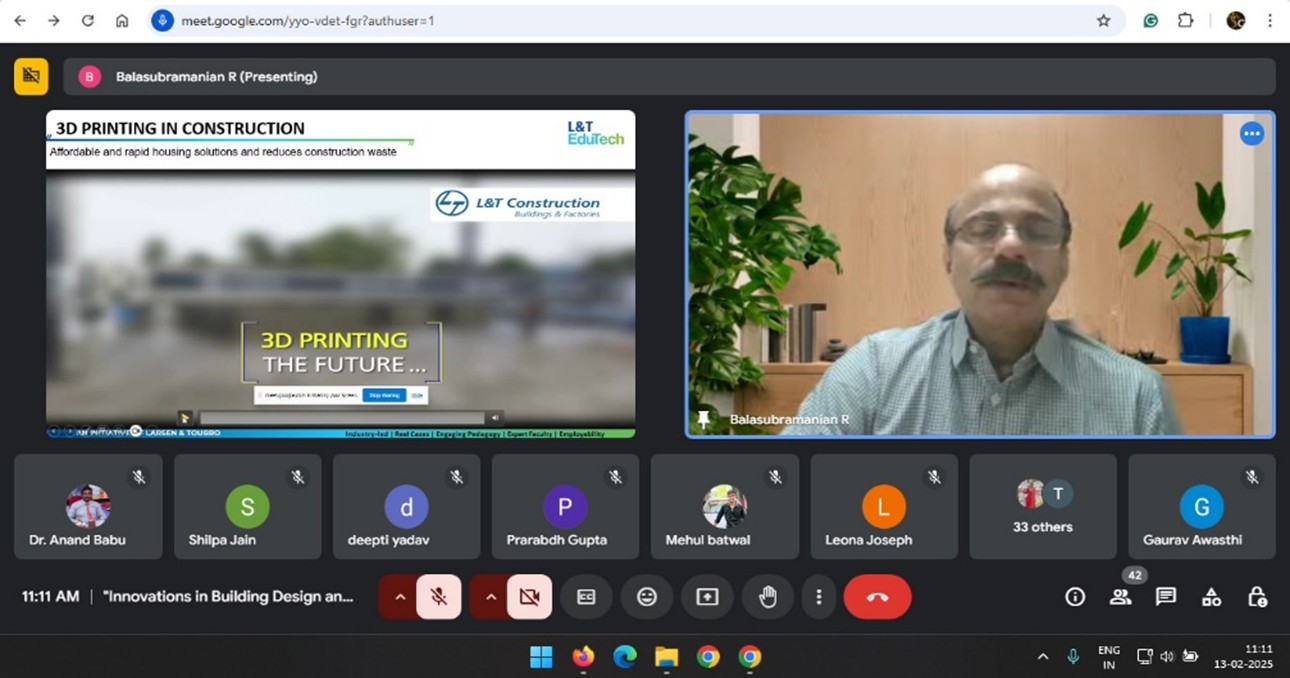Turn on the camera
This screenshot has height=678, width=1290.
click(x=529, y=597)
